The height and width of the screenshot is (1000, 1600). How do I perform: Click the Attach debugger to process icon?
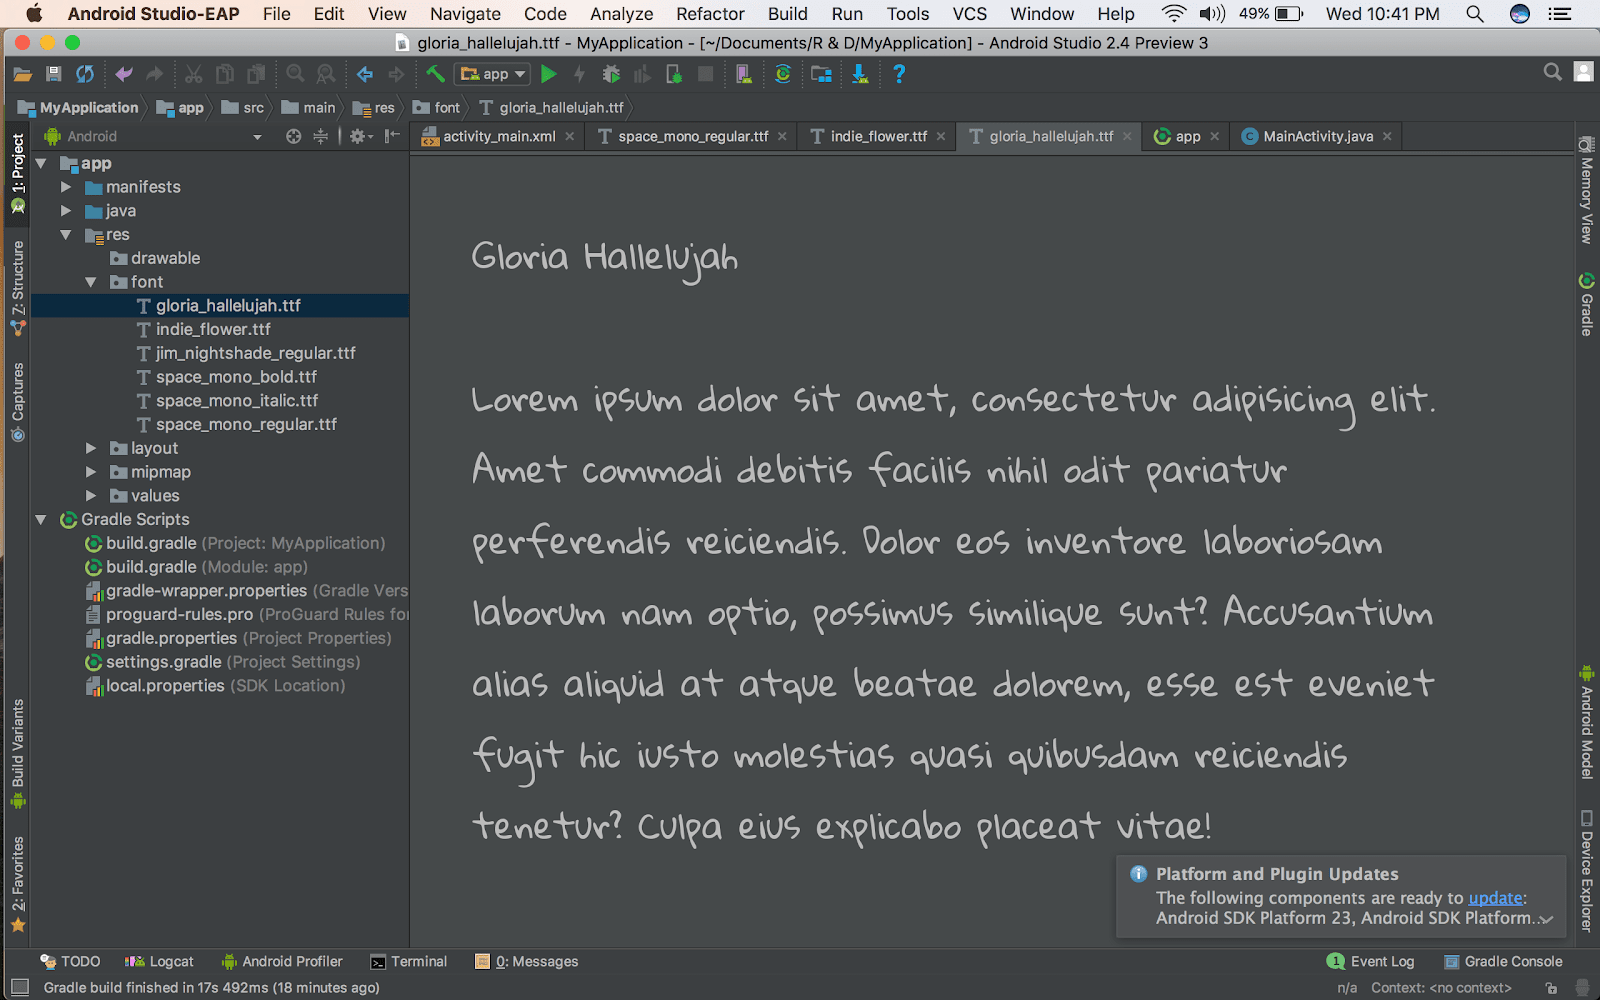click(x=674, y=74)
